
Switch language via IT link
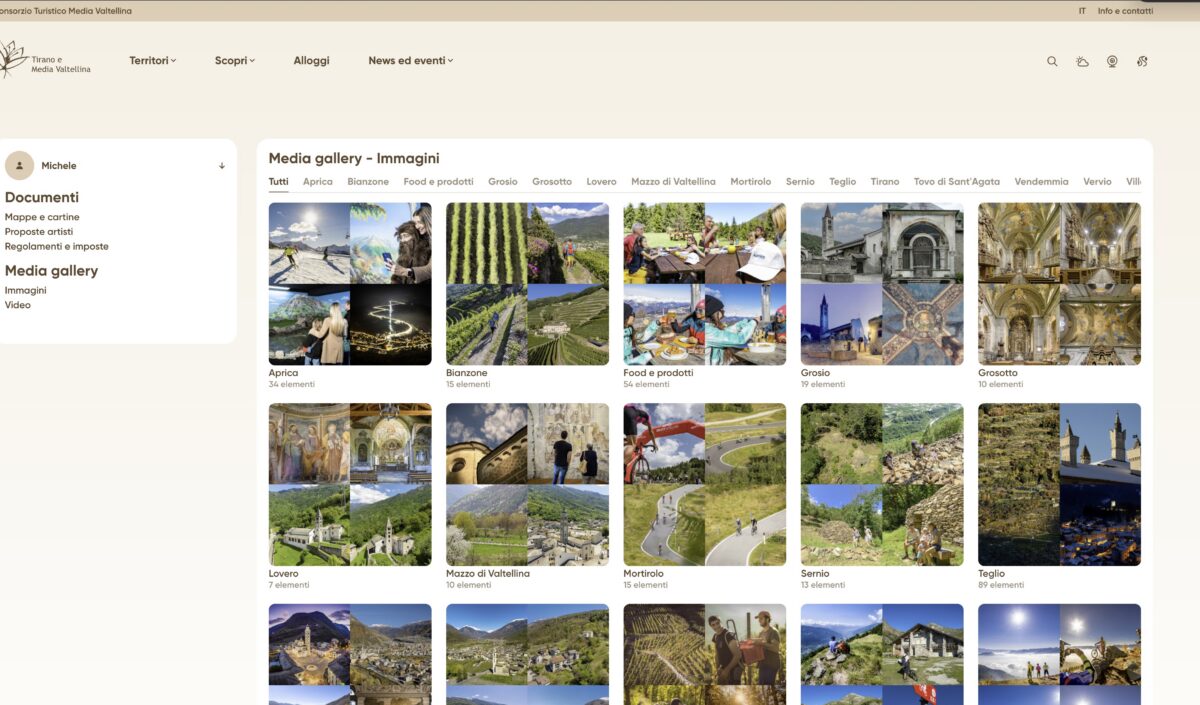click(1082, 11)
